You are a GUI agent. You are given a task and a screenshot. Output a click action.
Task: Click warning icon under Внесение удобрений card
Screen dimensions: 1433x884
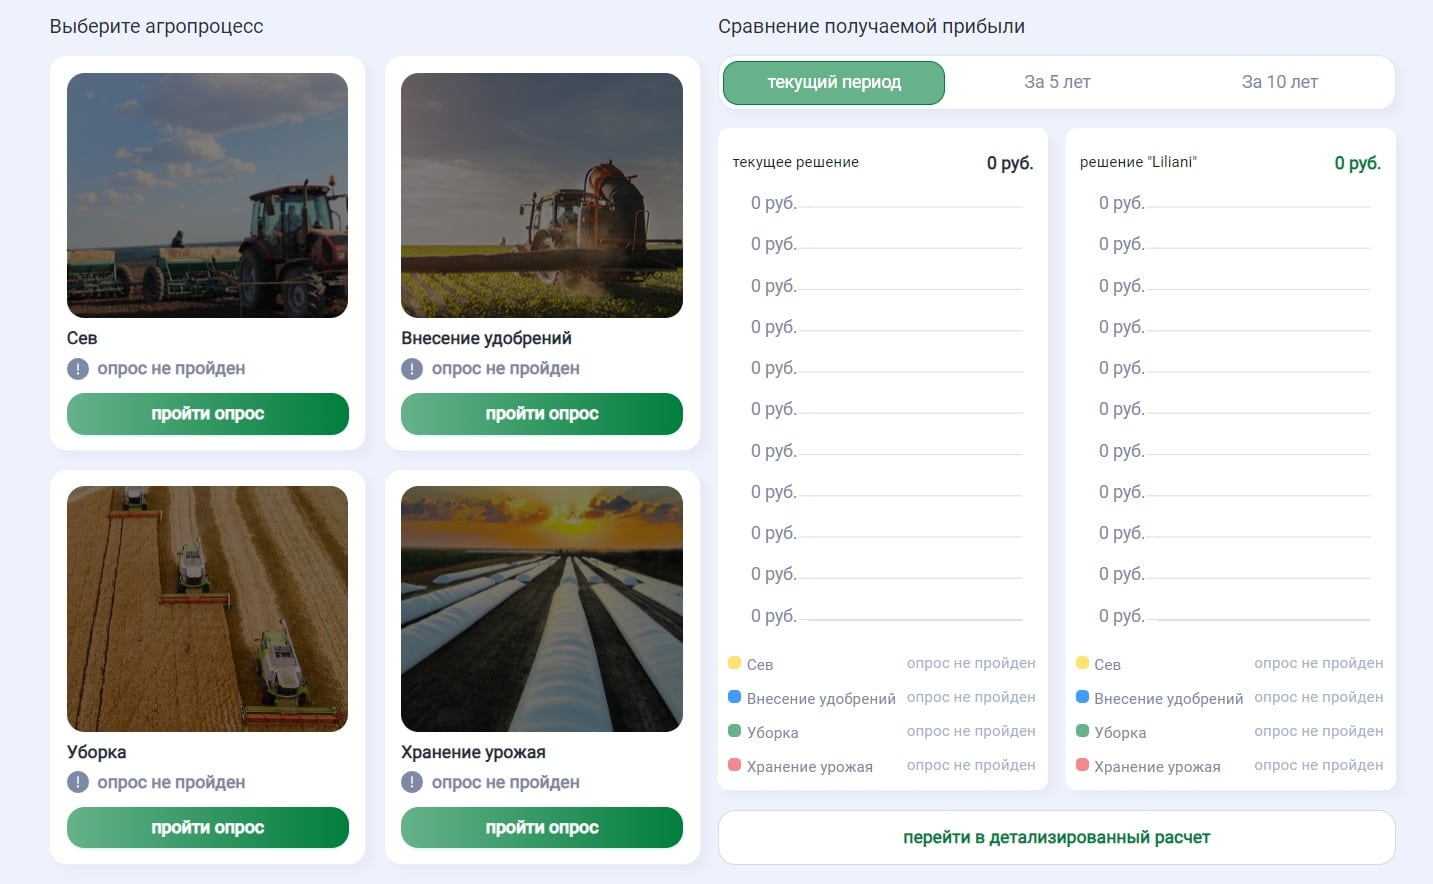pos(412,369)
